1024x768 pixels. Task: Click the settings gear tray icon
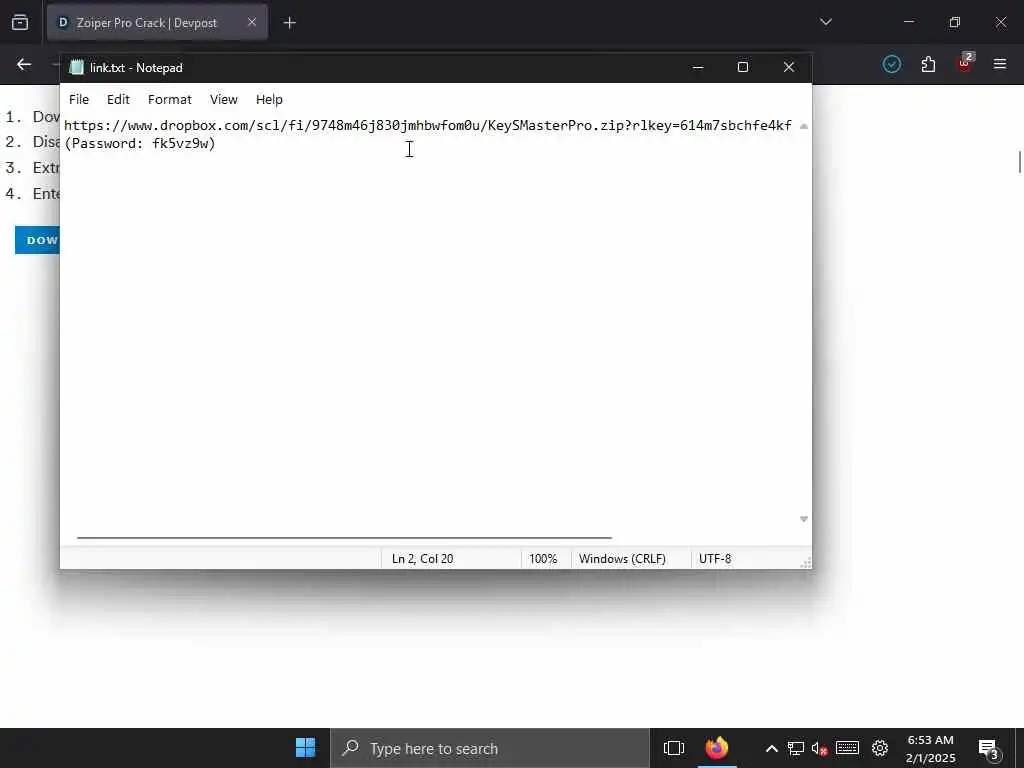click(880, 748)
